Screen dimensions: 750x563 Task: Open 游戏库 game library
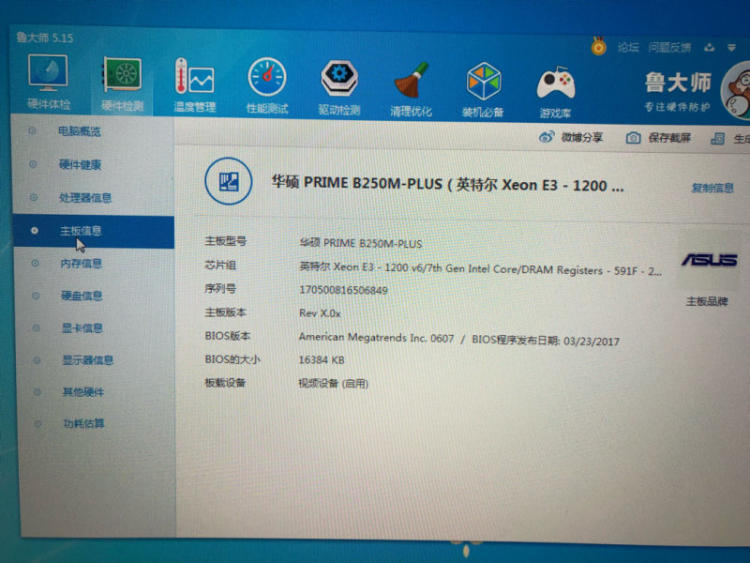(x=555, y=91)
